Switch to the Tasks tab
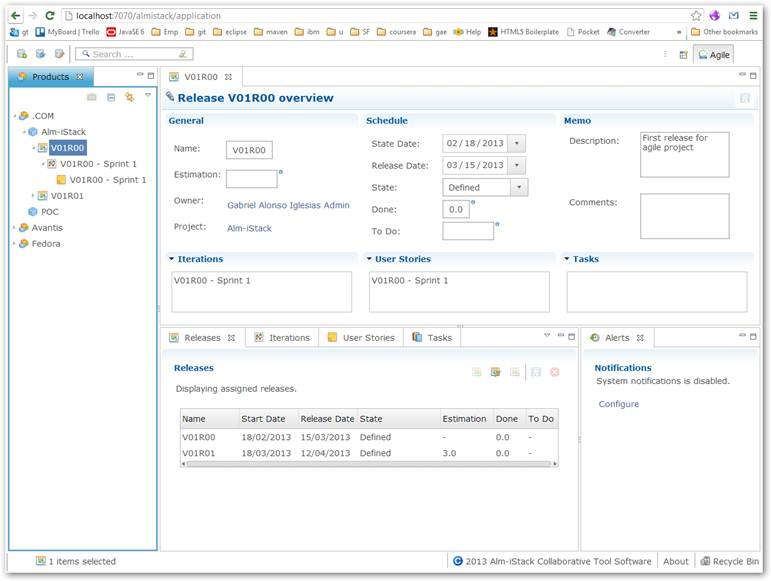The image size is (771, 581). [432, 338]
